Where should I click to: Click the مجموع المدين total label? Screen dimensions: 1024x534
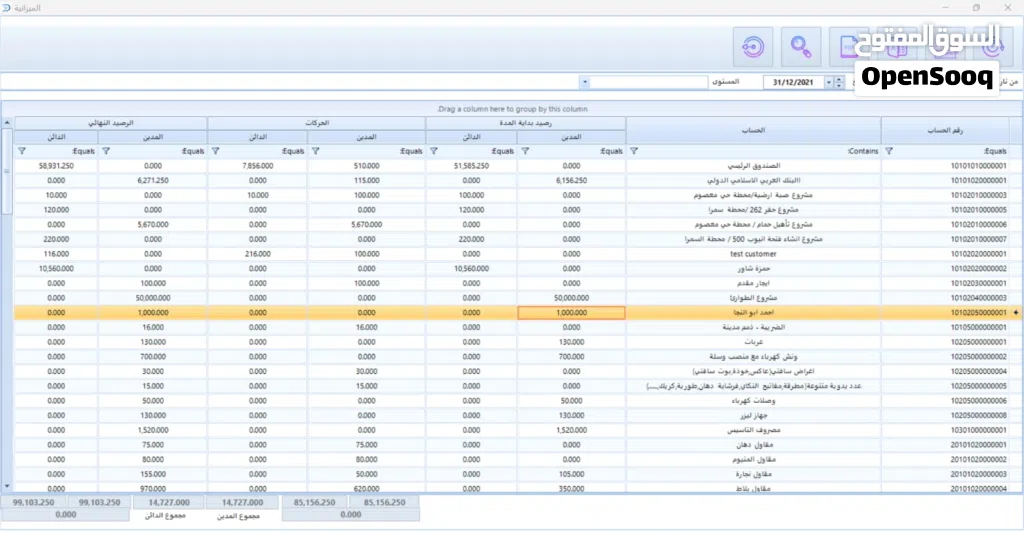[238, 516]
